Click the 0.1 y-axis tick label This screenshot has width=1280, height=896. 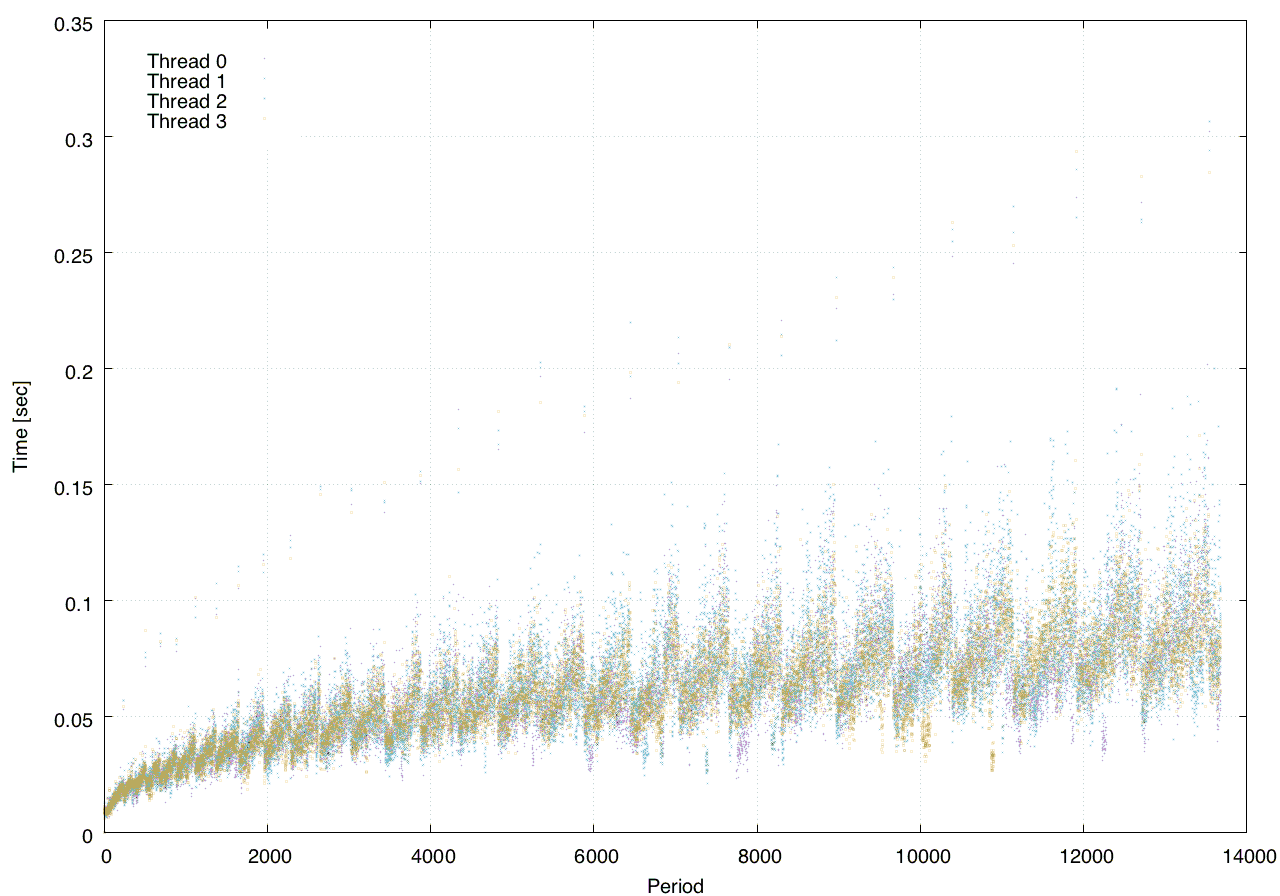coord(78,602)
